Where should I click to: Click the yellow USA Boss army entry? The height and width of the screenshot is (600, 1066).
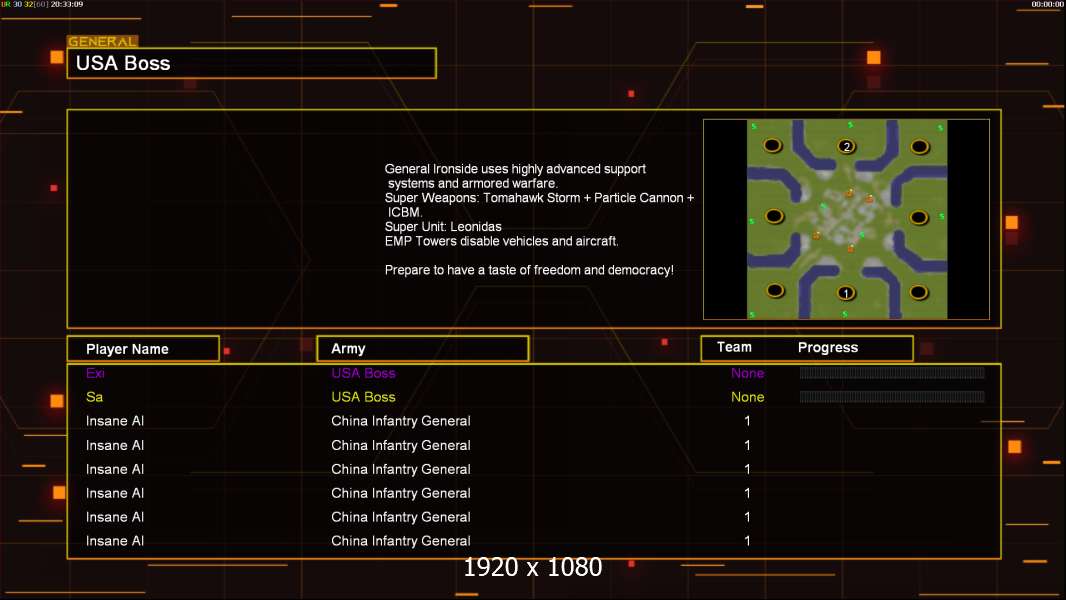[363, 397]
